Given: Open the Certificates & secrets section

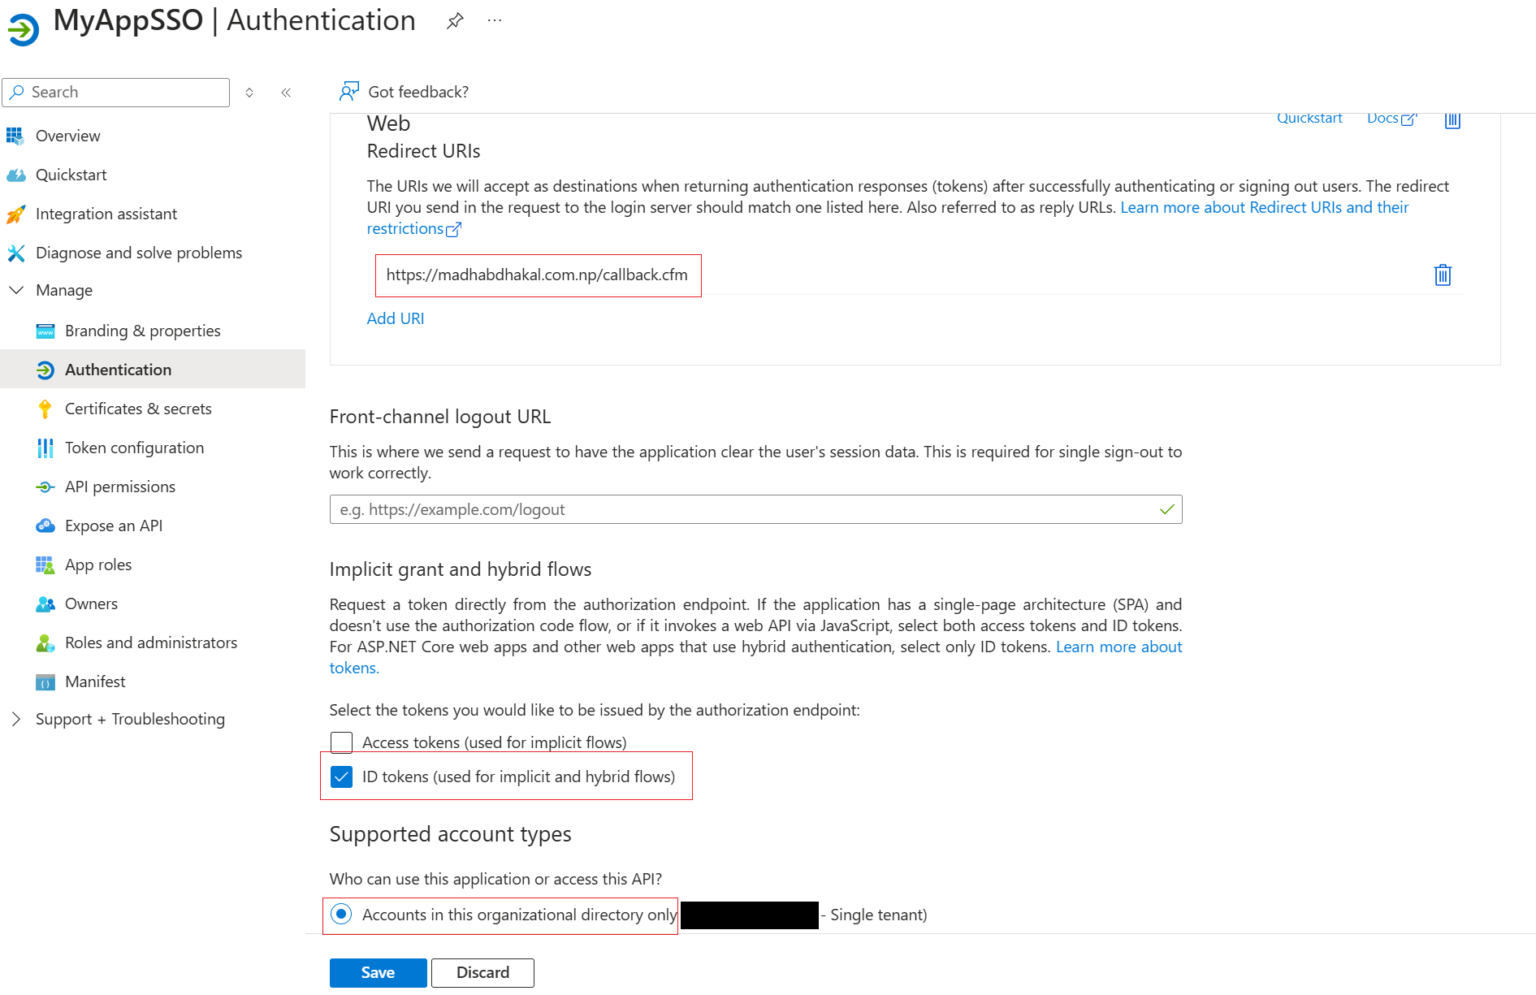Looking at the screenshot, I should click(138, 408).
